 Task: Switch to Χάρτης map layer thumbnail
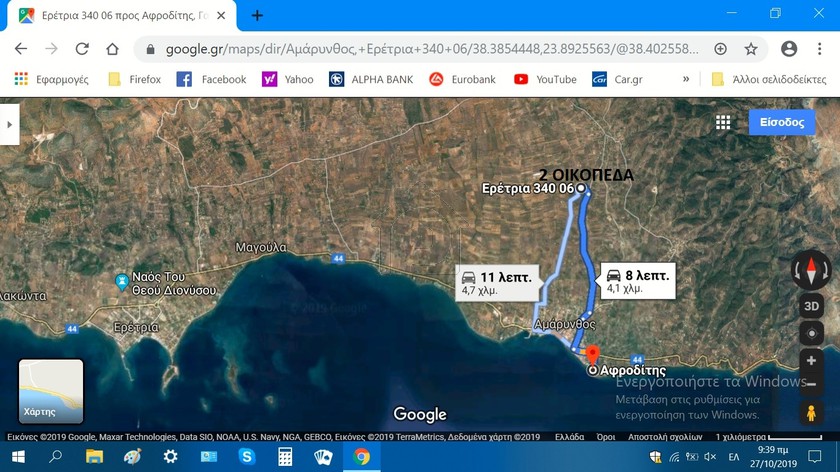(51, 391)
